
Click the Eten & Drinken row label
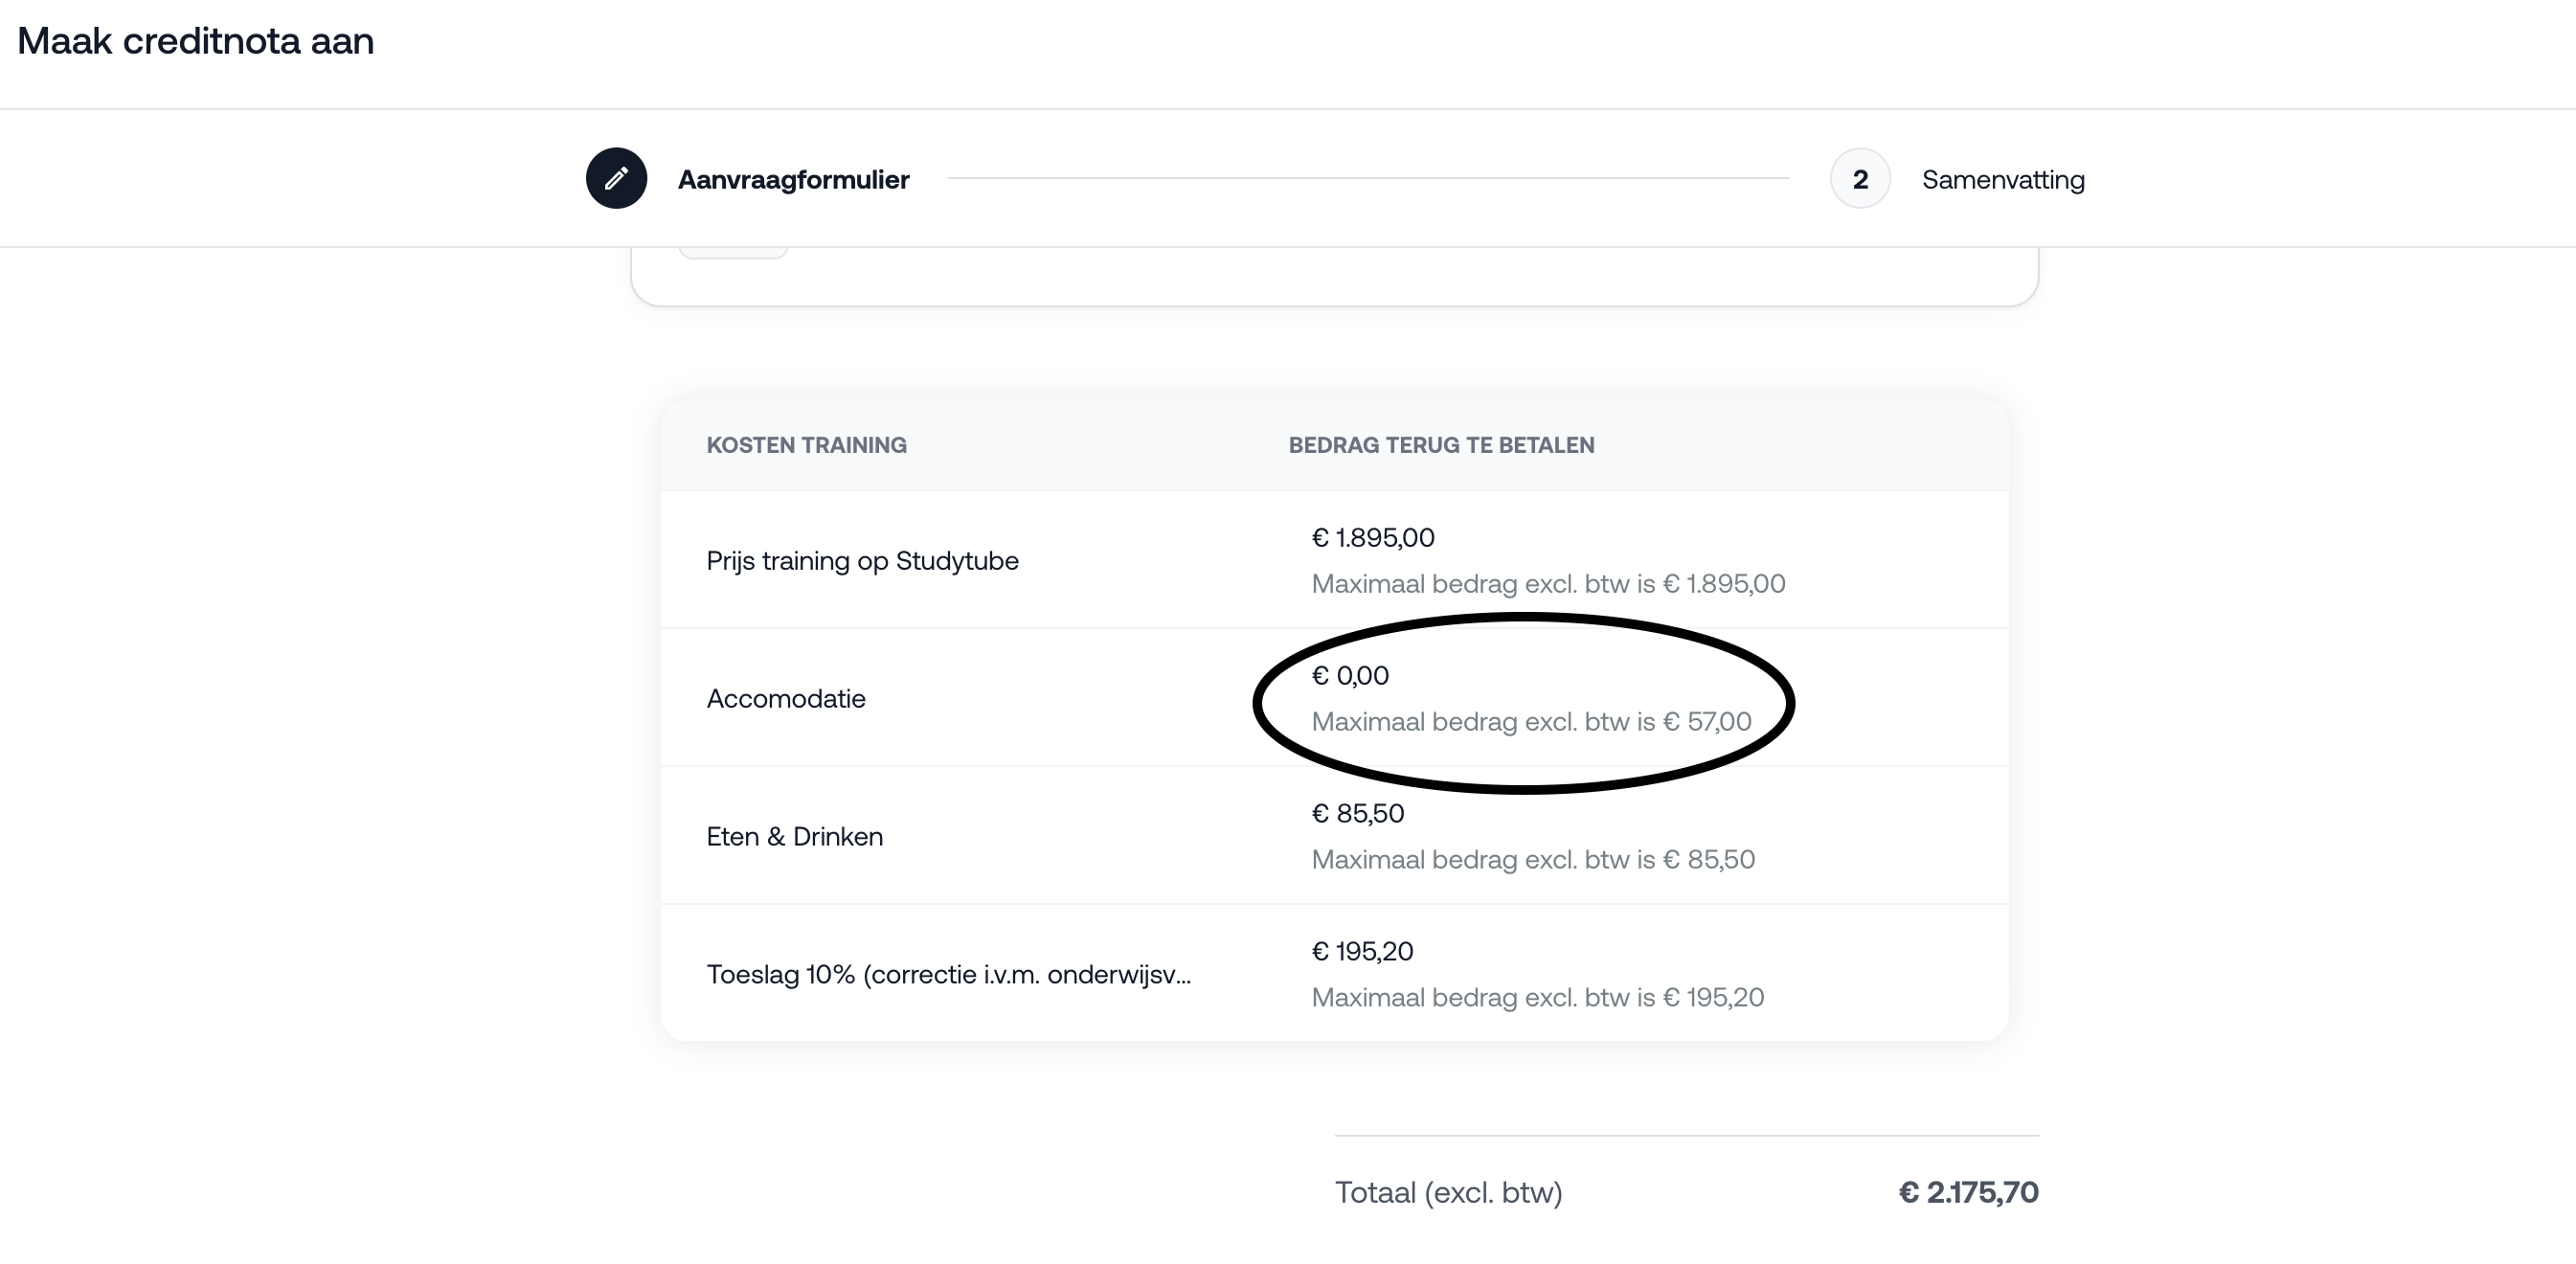pos(794,837)
